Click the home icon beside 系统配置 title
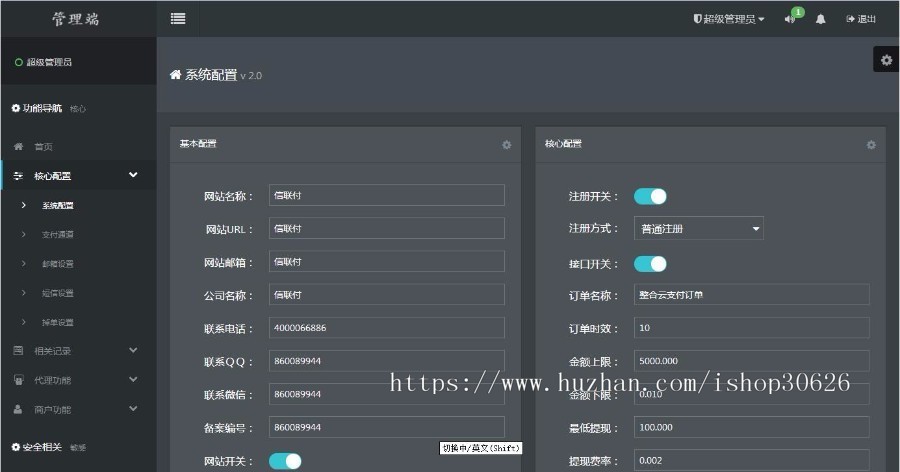The image size is (900, 472). [x=176, y=75]
